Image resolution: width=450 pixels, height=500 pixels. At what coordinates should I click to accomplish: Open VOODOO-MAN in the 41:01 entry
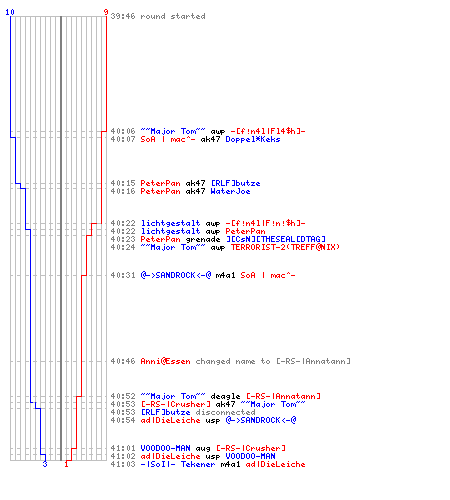pos(165,448)
